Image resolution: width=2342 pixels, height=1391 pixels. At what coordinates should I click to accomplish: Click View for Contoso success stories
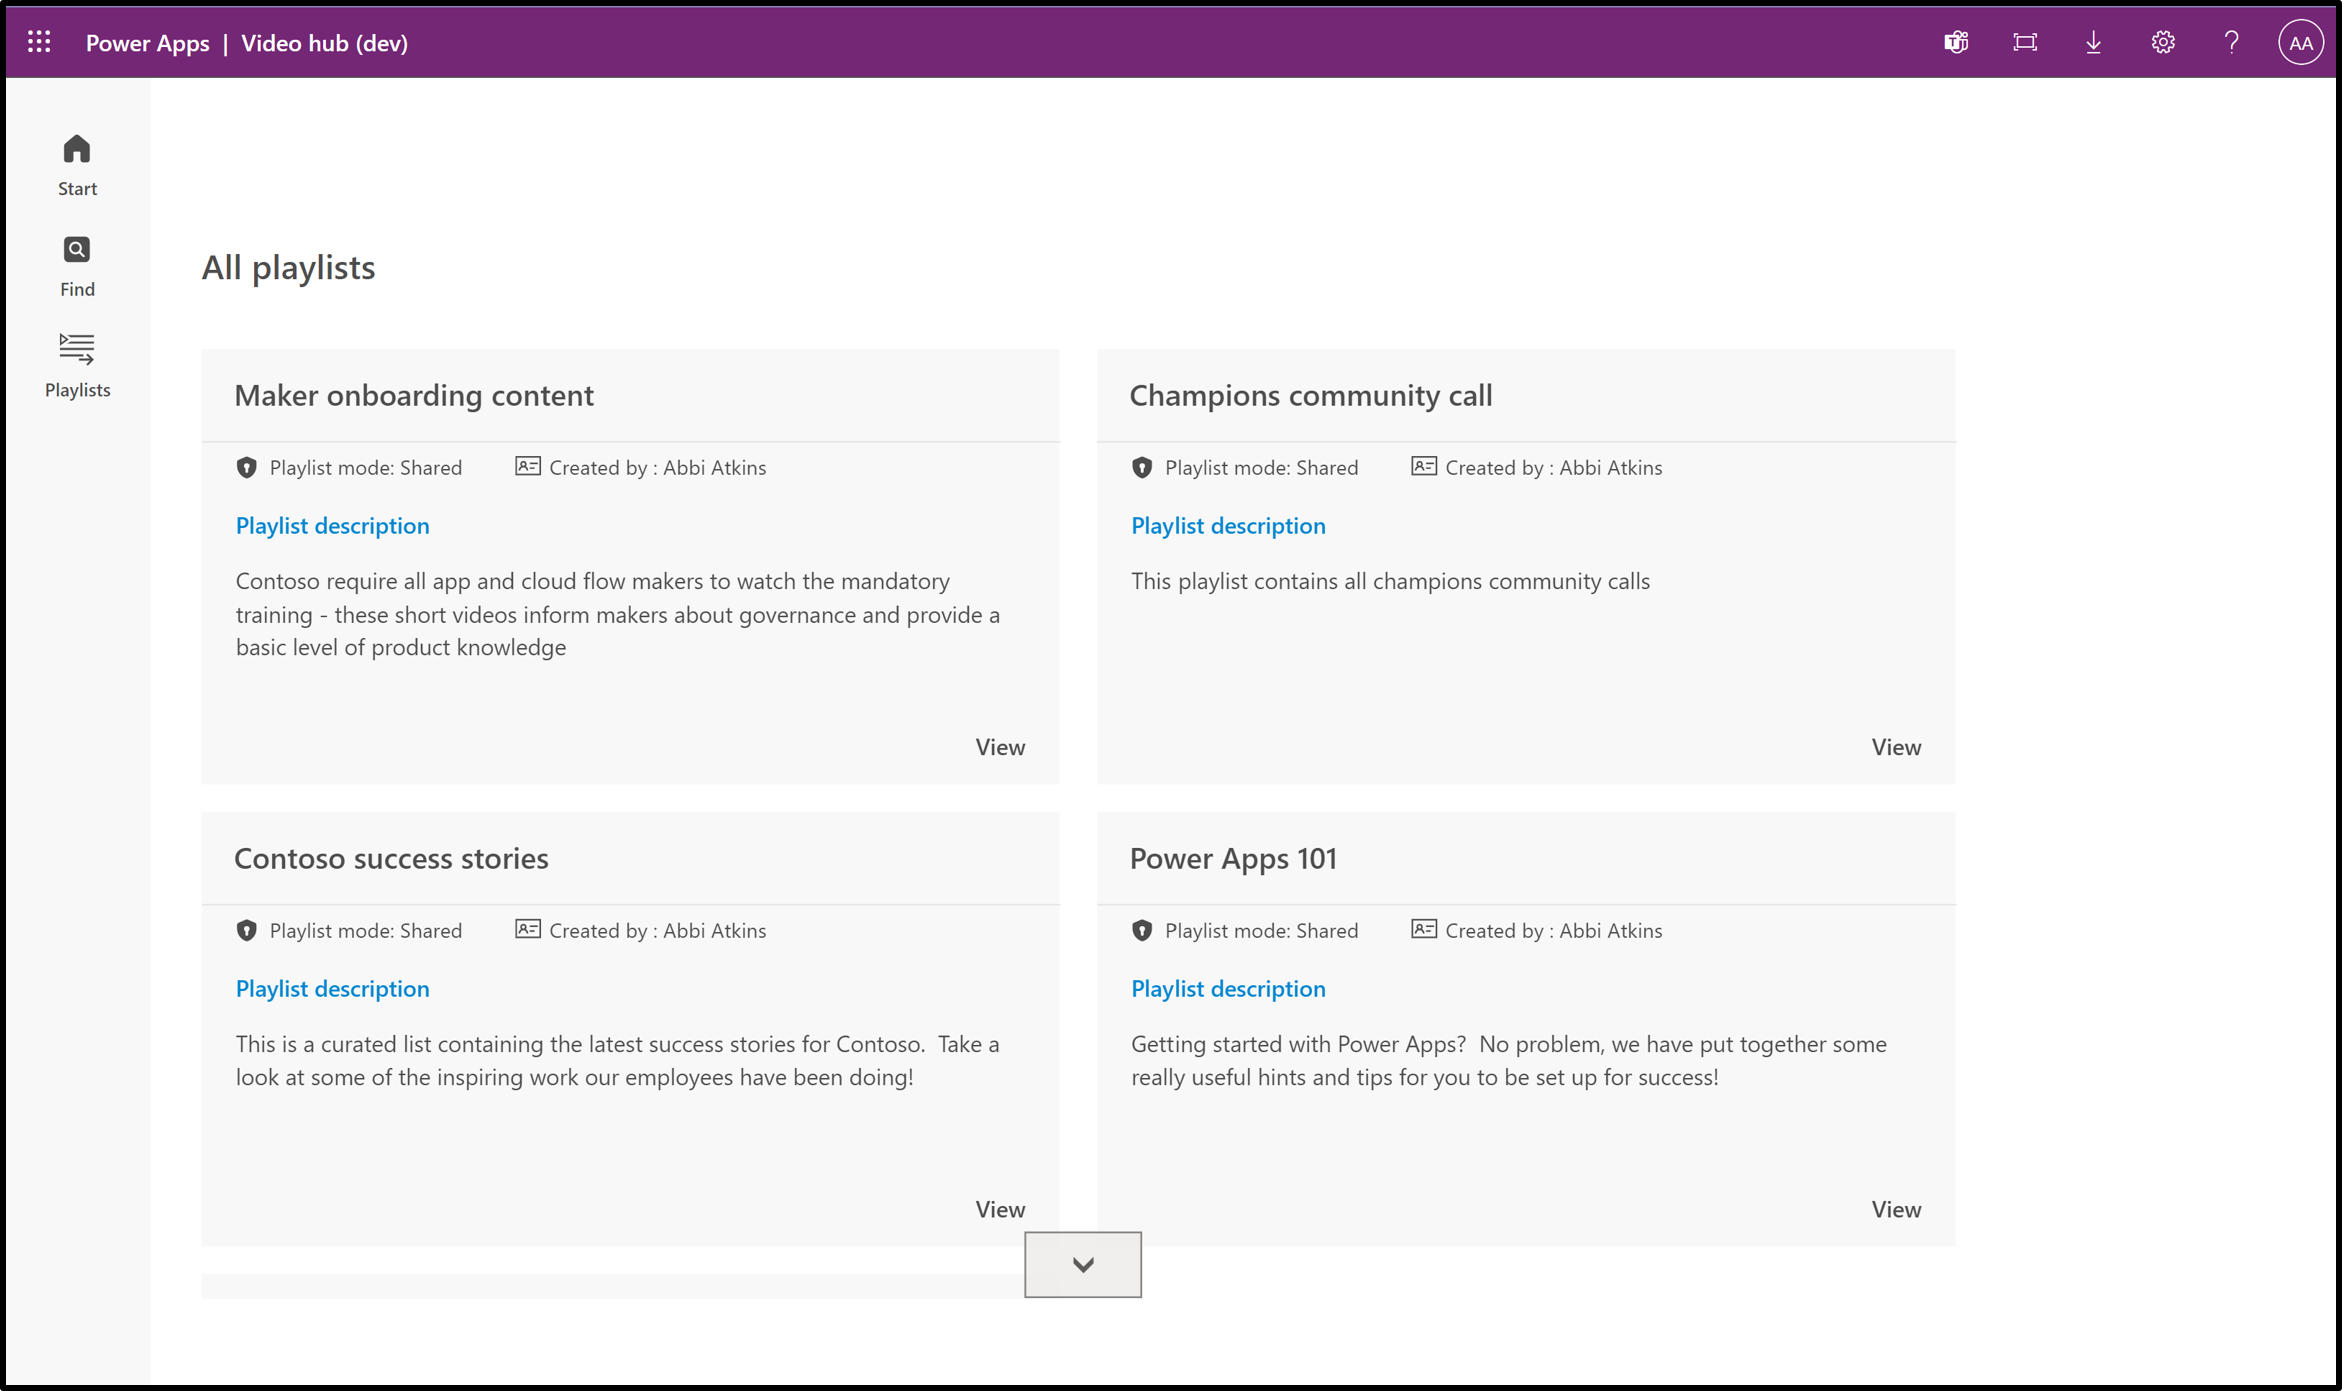[1001, 1207]
